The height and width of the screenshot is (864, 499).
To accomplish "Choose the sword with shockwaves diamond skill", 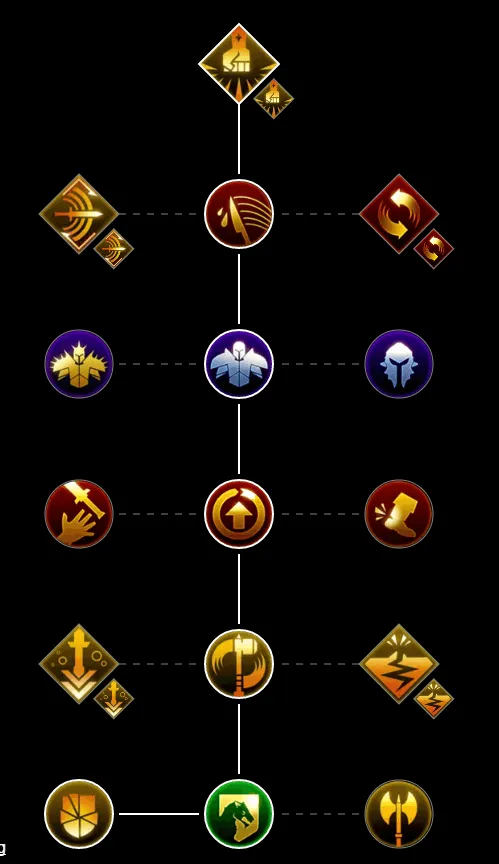I will coord(79,214).
